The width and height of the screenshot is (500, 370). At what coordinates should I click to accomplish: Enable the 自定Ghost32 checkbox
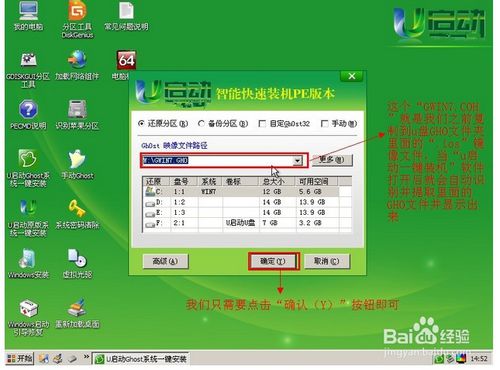pos(262,124)
